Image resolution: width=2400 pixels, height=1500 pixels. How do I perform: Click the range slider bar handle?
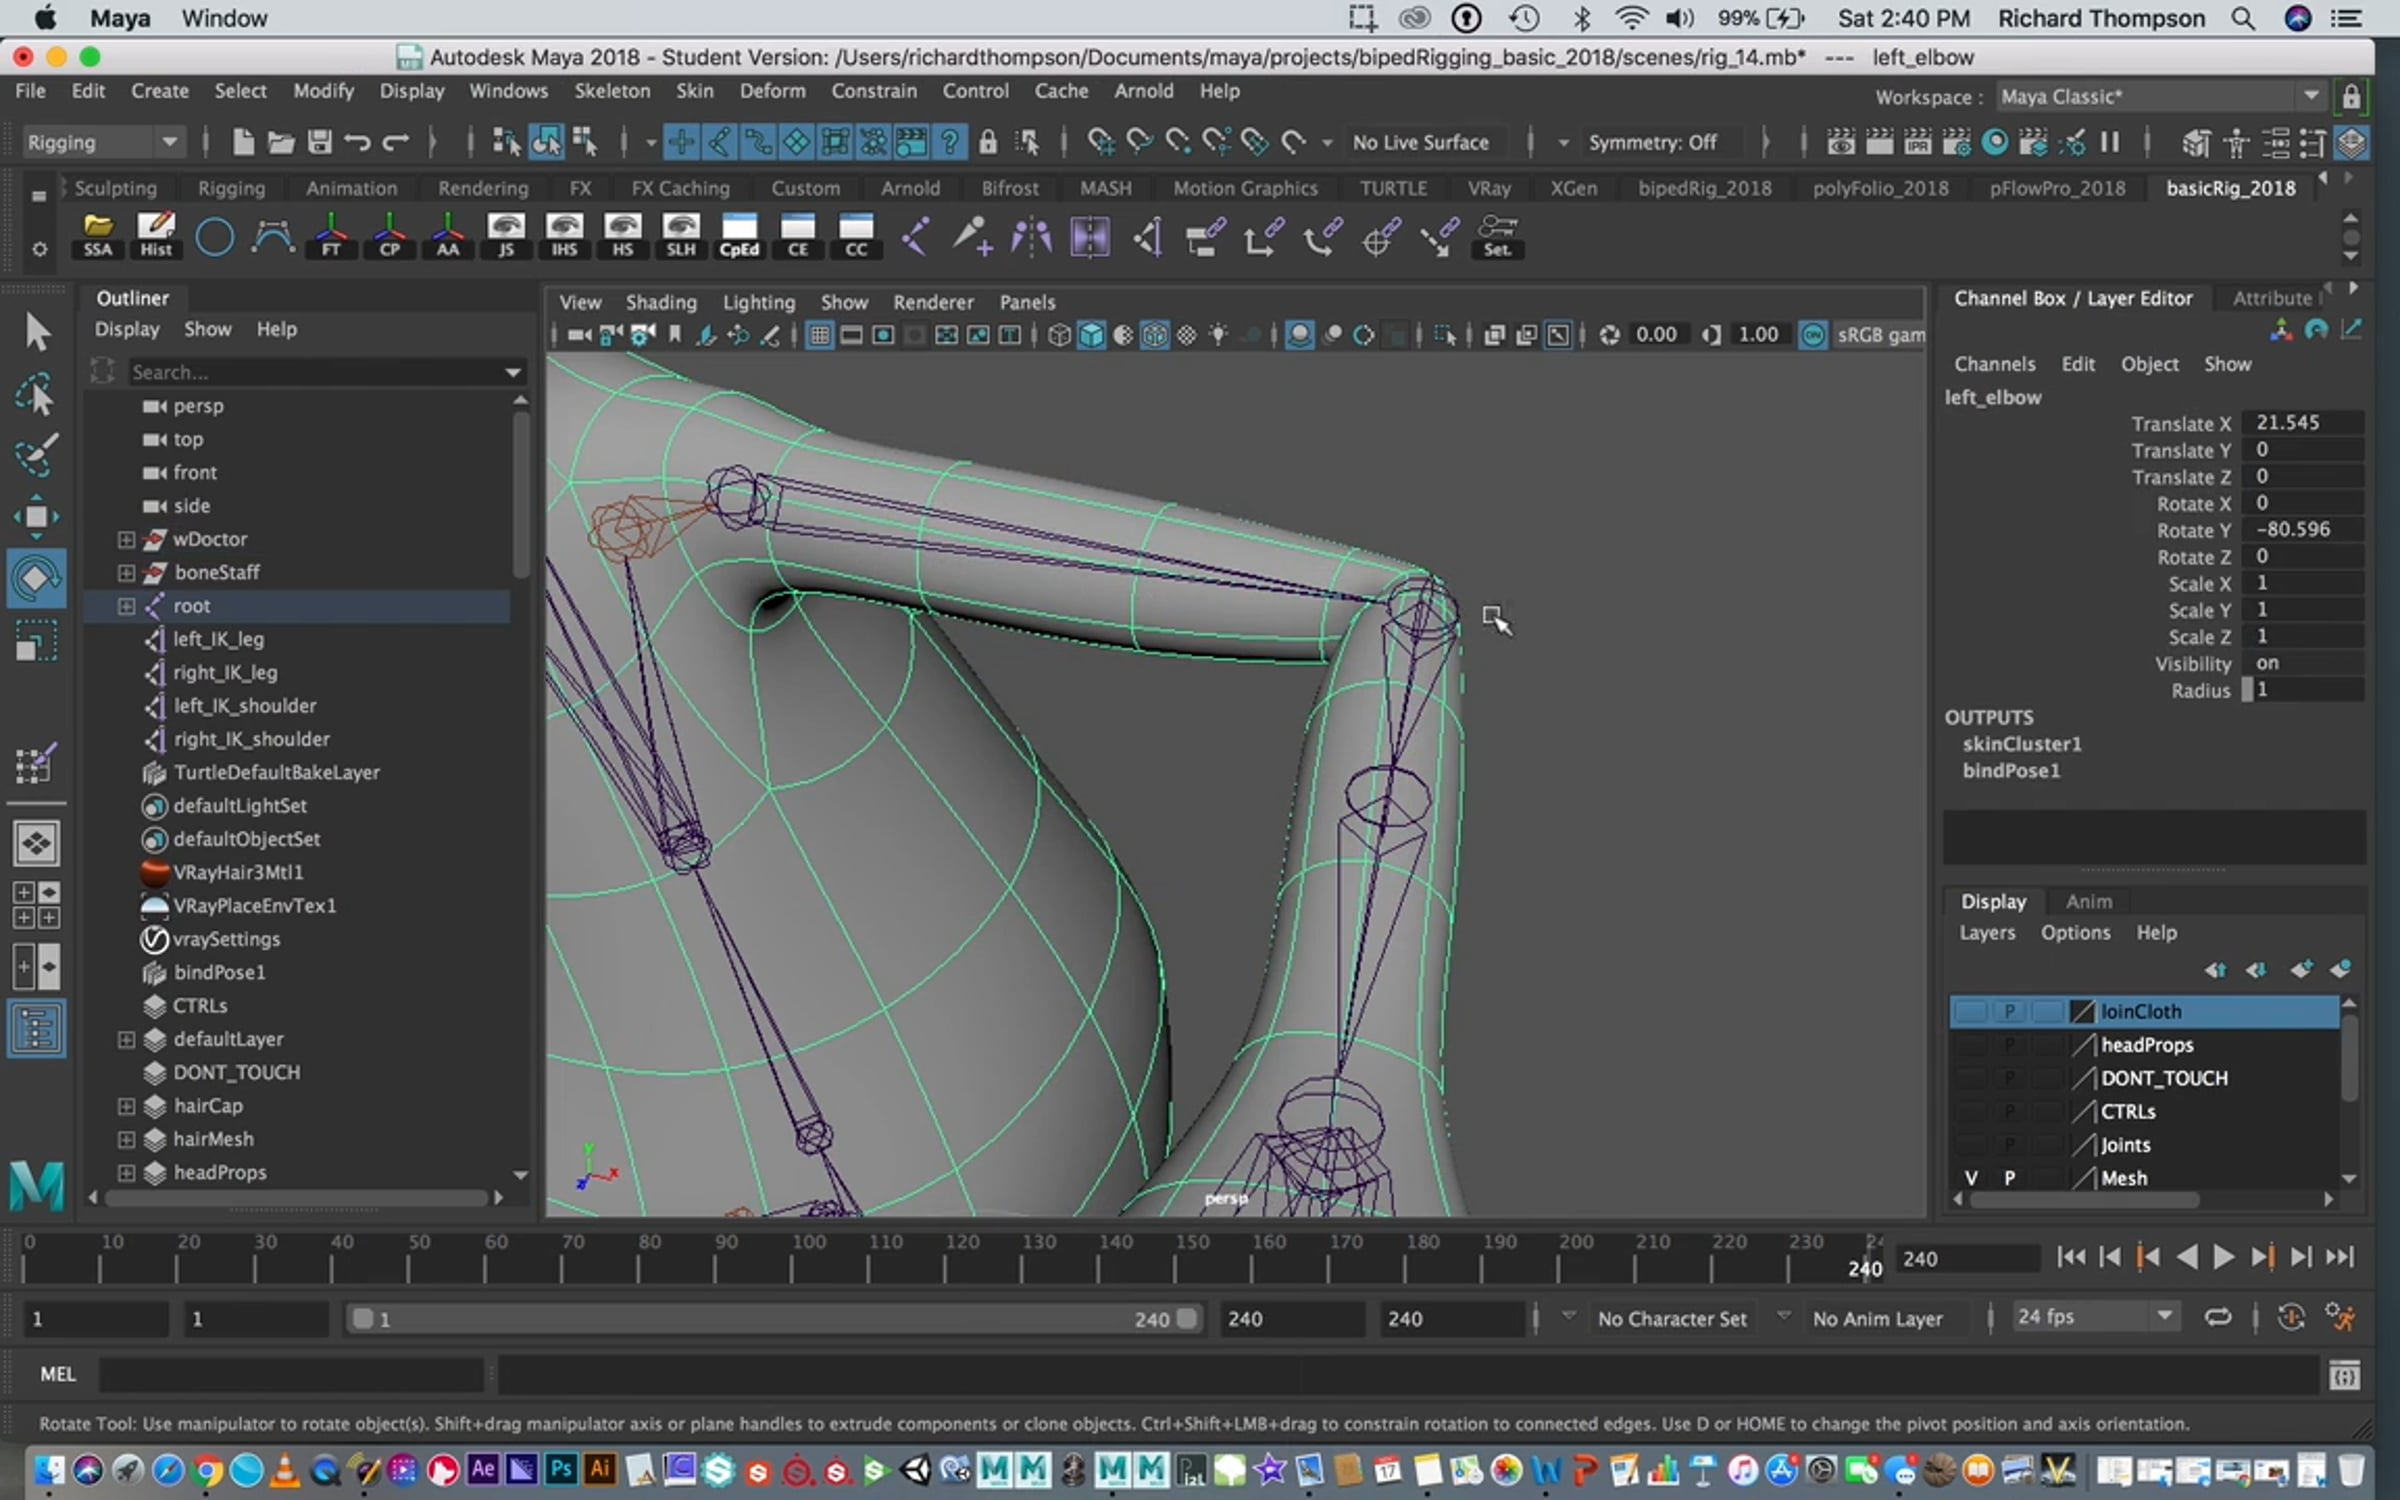click(x=770, y=1319)
